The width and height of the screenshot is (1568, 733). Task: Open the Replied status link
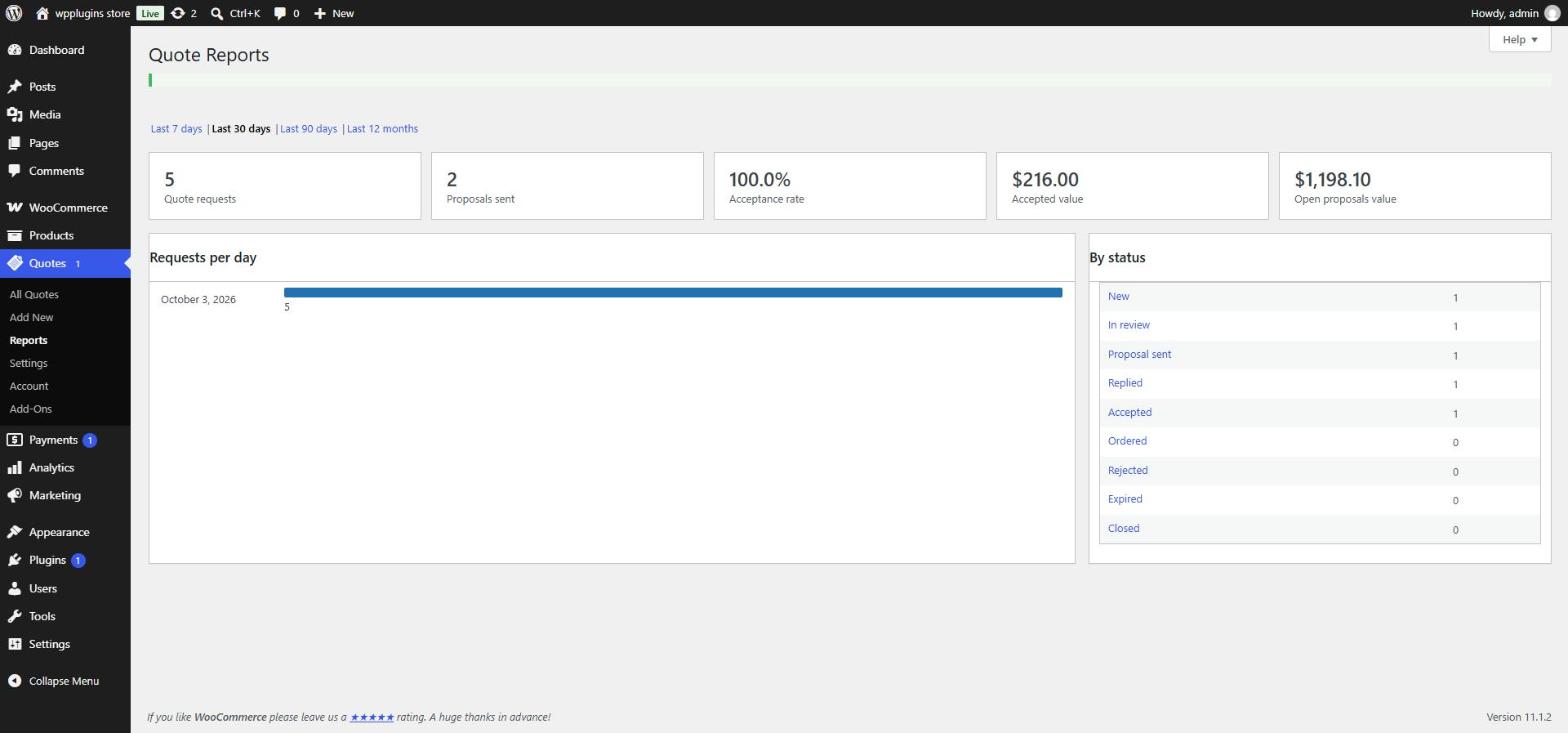1125,384
